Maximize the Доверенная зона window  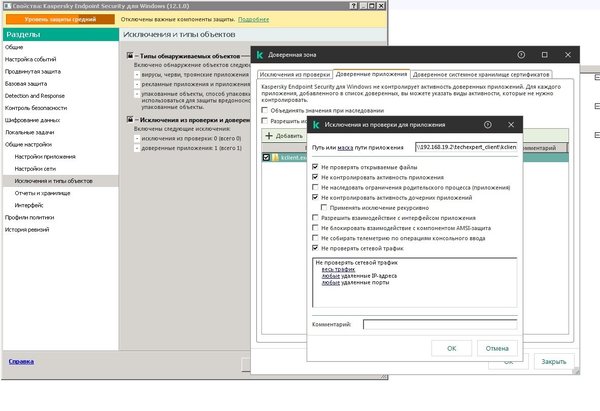(545, 55)
